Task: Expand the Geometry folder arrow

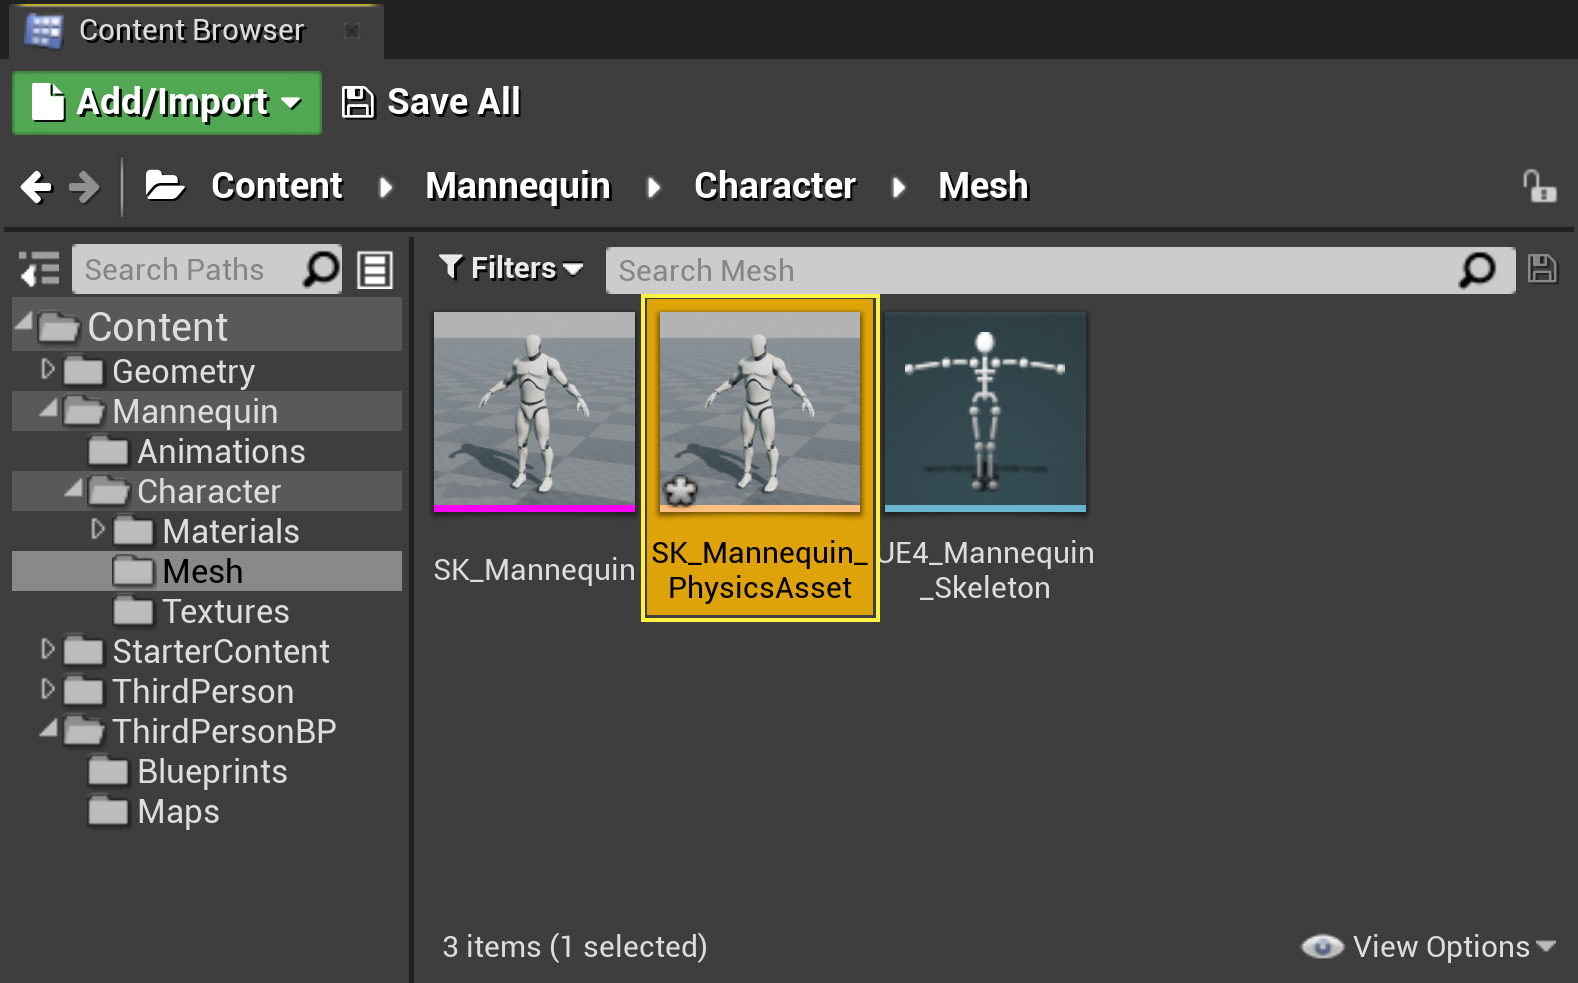Action: (x=47, y=369)
